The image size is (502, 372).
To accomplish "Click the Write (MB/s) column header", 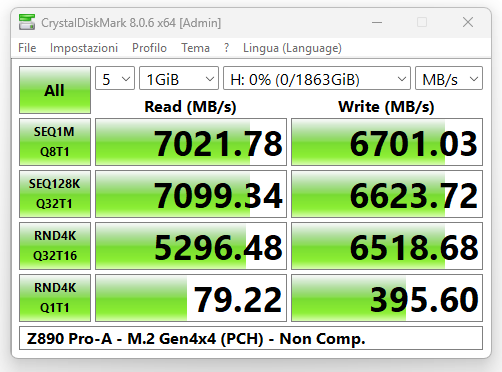I will point(386,107).
